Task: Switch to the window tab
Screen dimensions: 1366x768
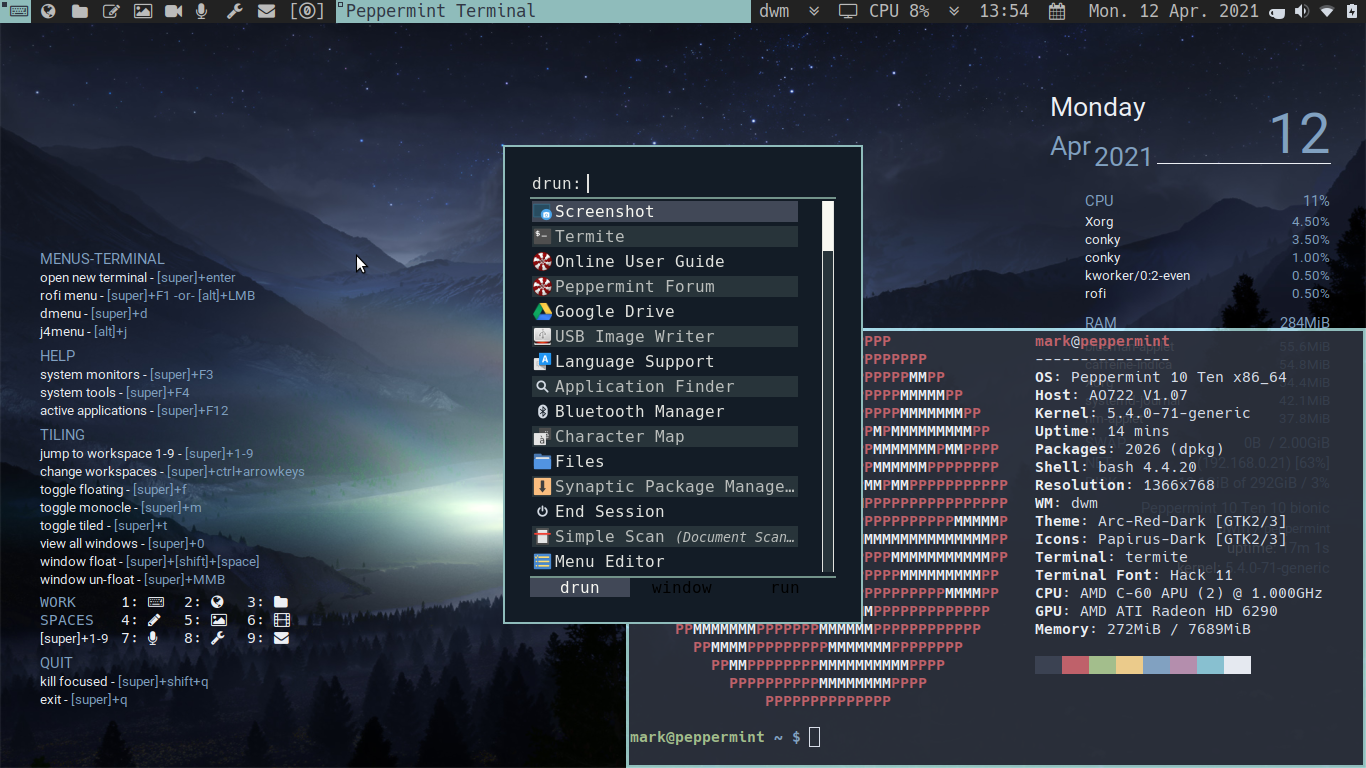Action: (682, 588)
